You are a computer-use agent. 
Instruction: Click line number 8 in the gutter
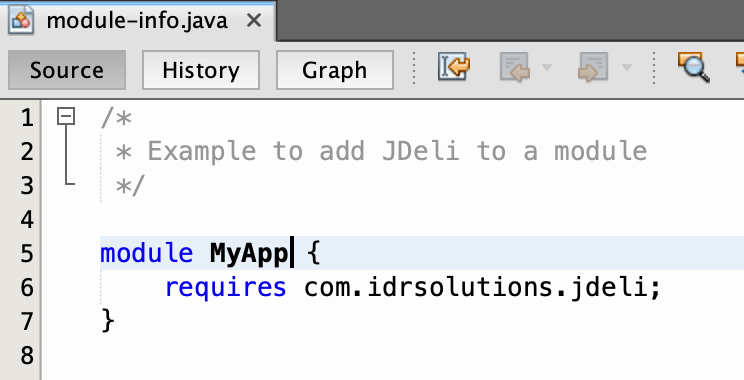pyautogui.click(x=27, y=356)
